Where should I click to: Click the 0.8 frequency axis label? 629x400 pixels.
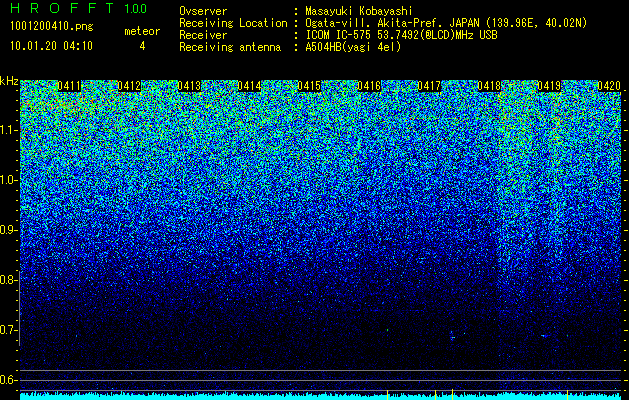click(7, 280)
